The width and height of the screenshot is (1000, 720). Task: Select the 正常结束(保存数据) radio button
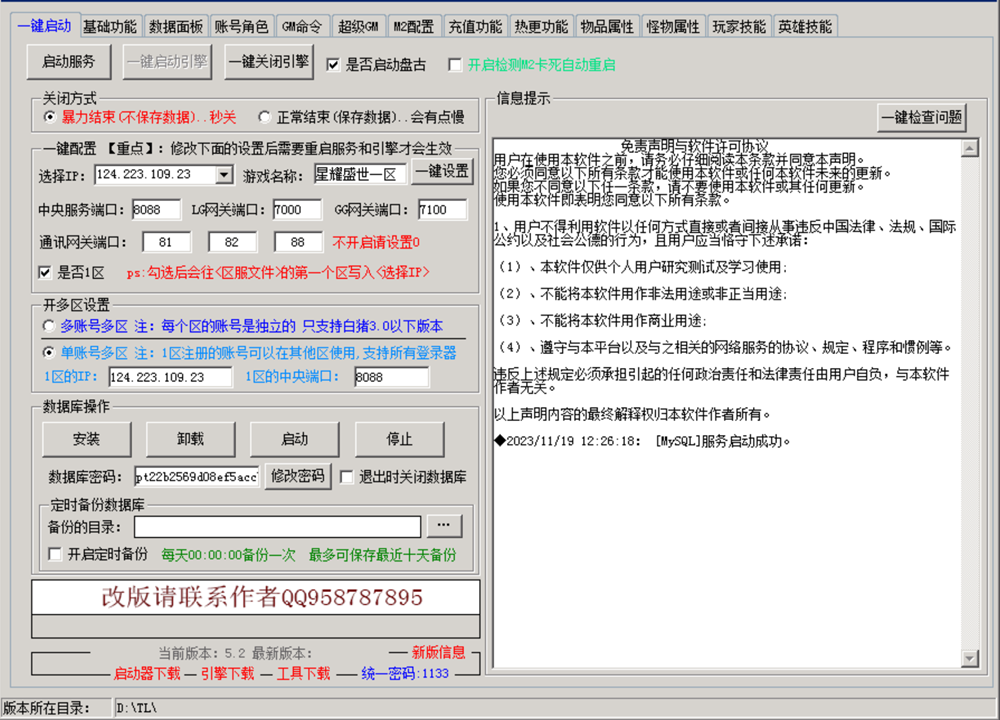click(261, 117)
